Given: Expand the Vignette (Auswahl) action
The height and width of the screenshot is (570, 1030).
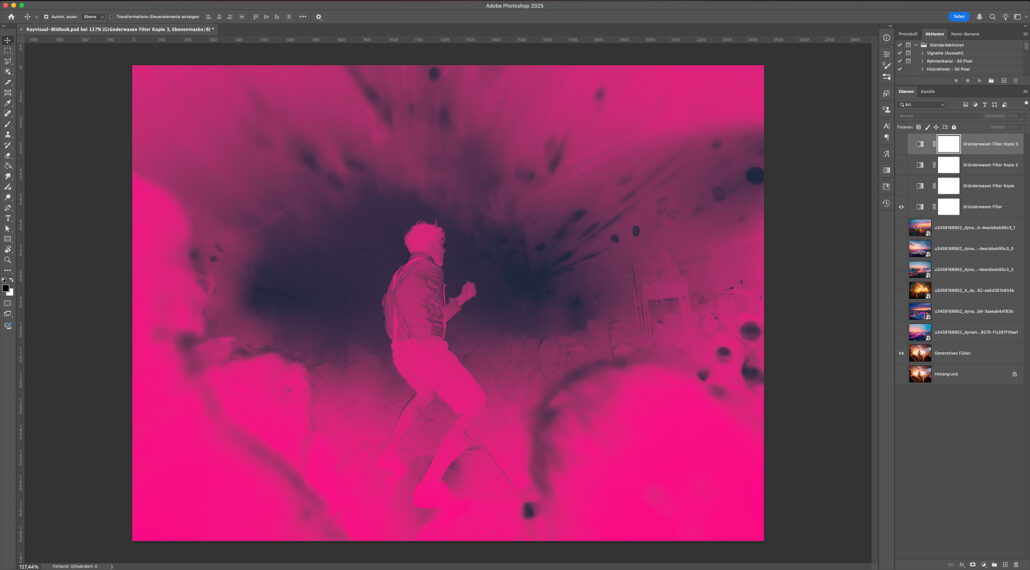Looking at the screenshot, I should [922, 53].
